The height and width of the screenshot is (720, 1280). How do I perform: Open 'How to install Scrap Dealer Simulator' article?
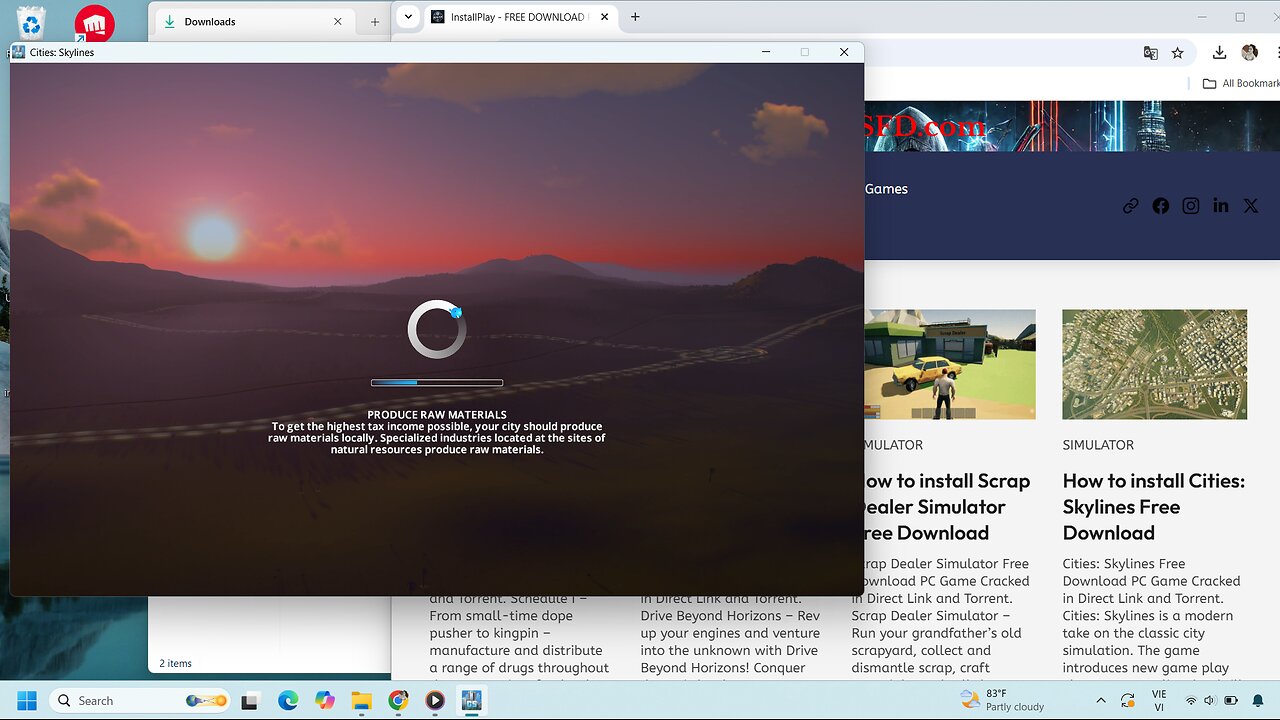(x=947, y=507)
